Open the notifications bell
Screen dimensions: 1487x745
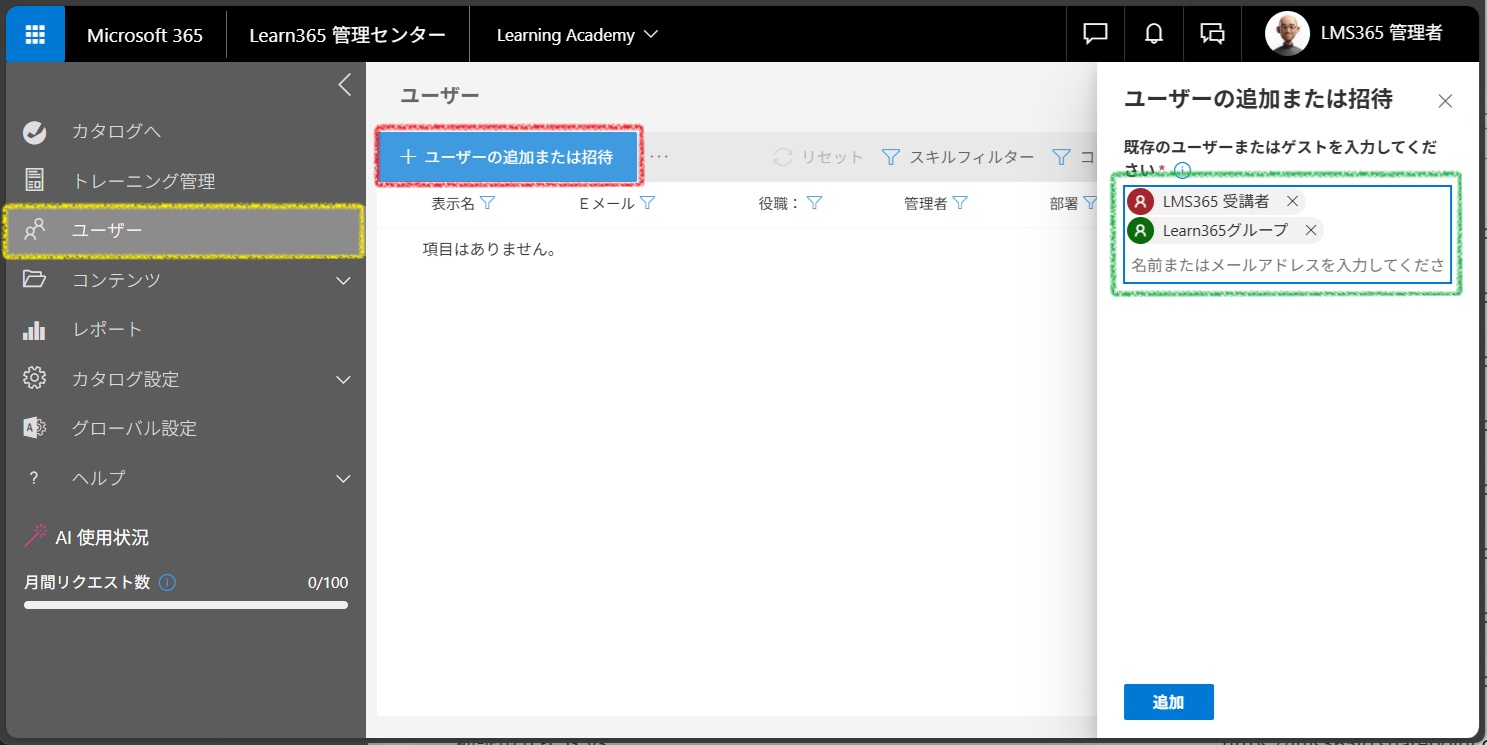click(1154, 34)
